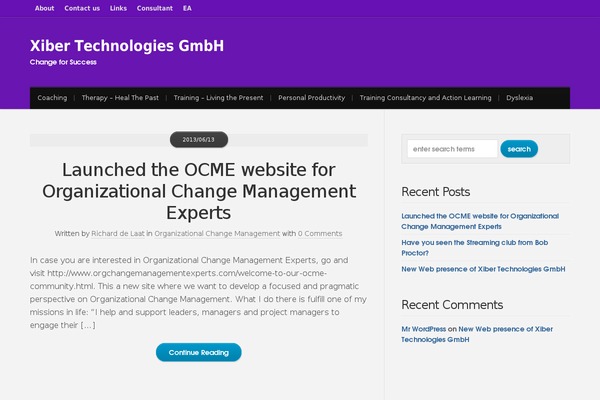Open recent post New Web presence of Xiber

[x=483, y=269]
